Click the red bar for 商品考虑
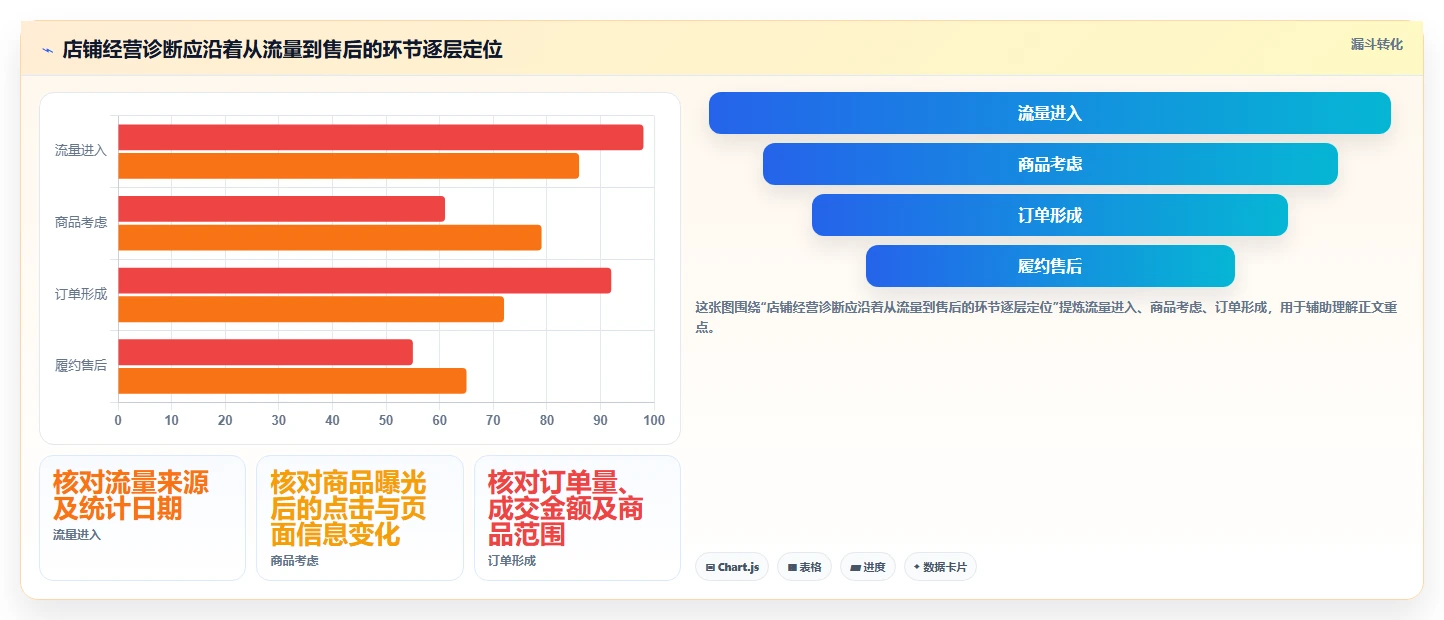The width and height of the screenshot is (1444, 620). point(281,209)
